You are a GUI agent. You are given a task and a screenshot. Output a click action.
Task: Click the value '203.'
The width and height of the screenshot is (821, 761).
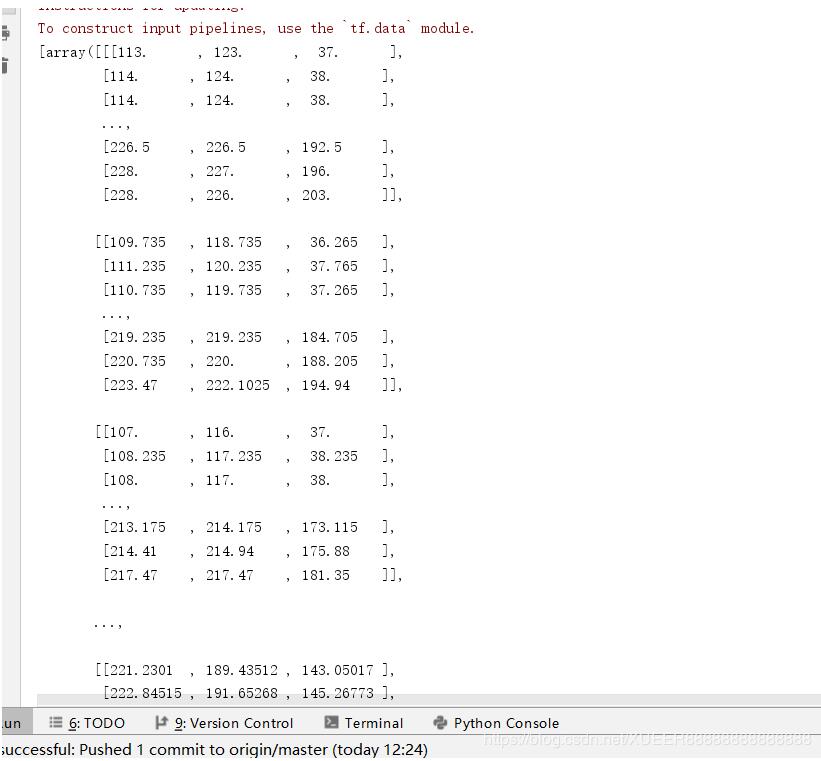tap(316, 195)
